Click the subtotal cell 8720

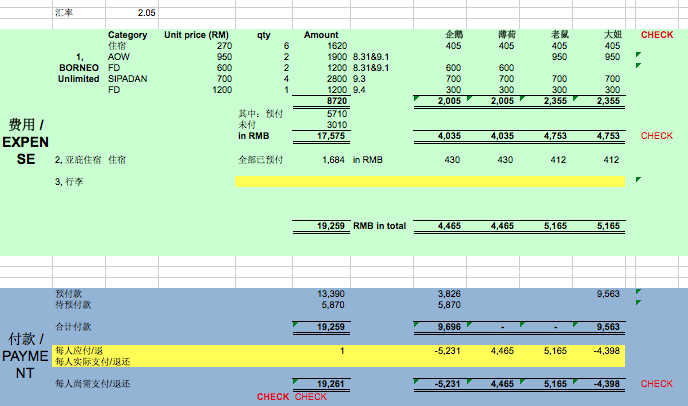click(x=337, y=101)
